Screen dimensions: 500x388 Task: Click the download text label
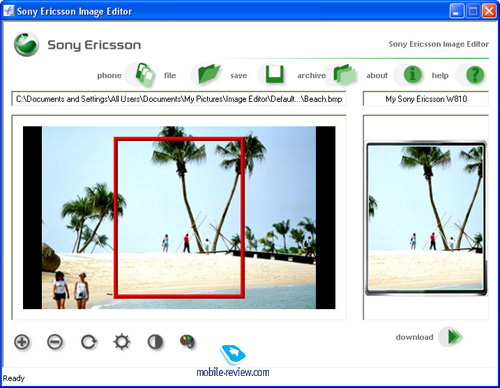coord(414,337)
